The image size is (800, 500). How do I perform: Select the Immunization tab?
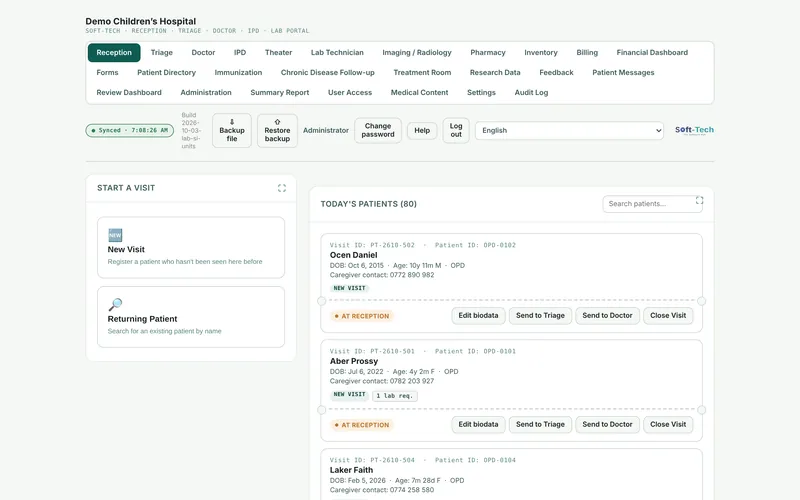coord(238,72)
